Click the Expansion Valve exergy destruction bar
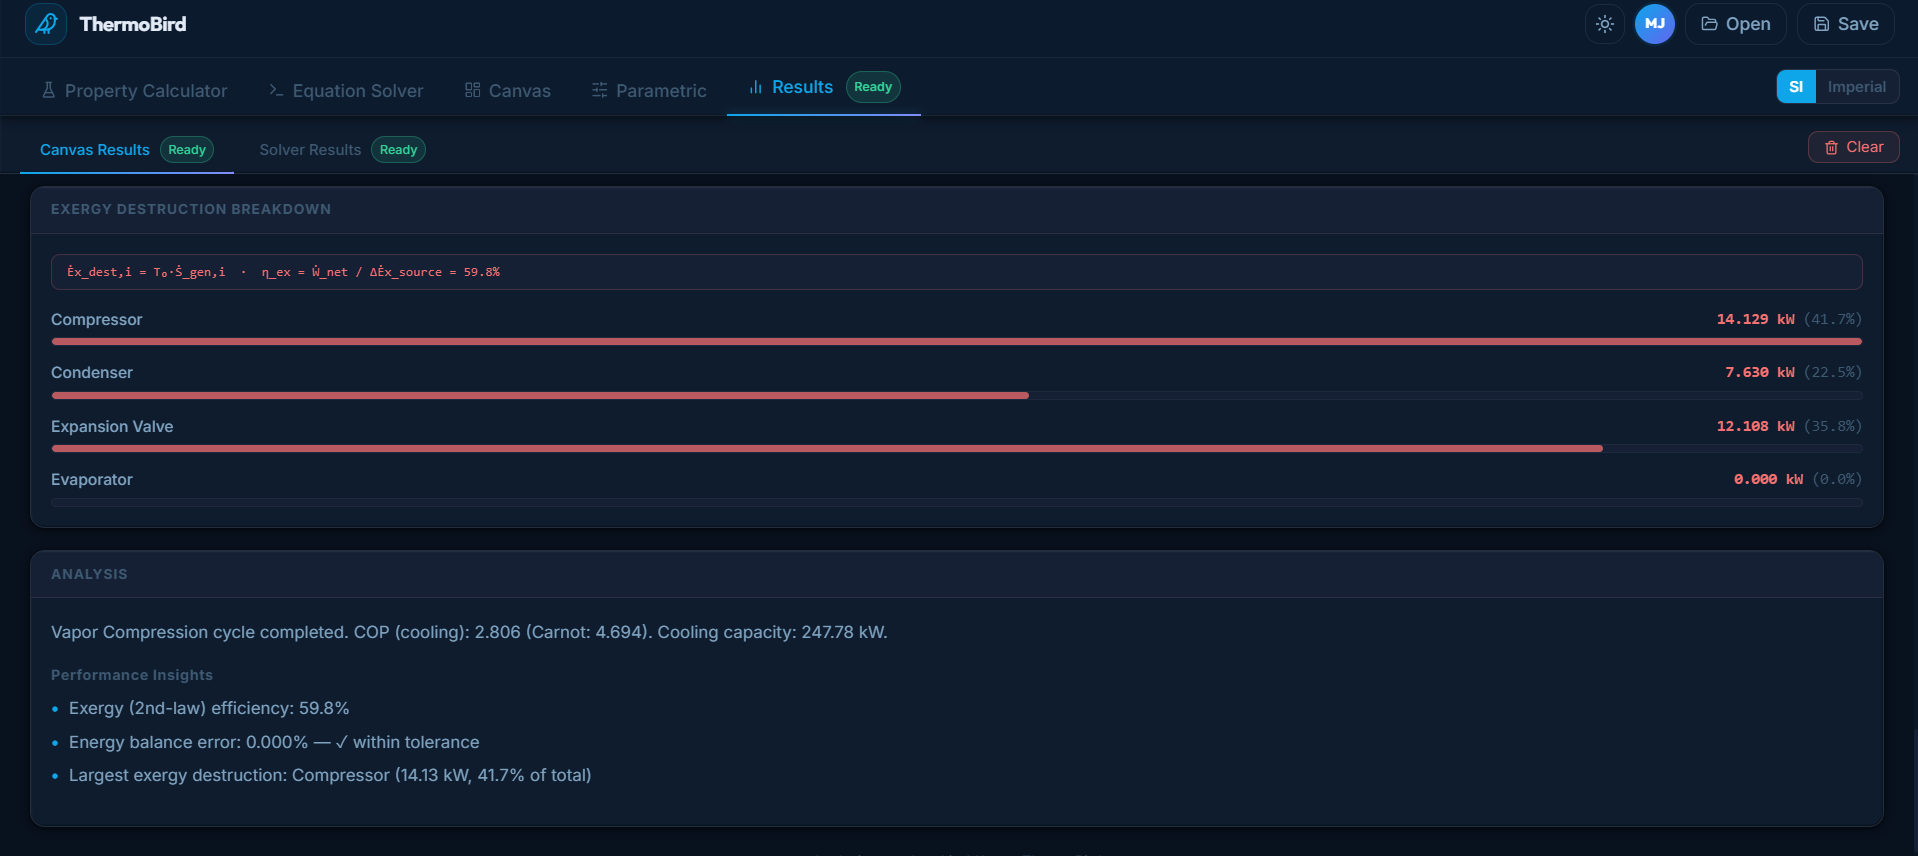Image resolution: width=1918 pixels, height=856 pixels. tap(956, 449)
